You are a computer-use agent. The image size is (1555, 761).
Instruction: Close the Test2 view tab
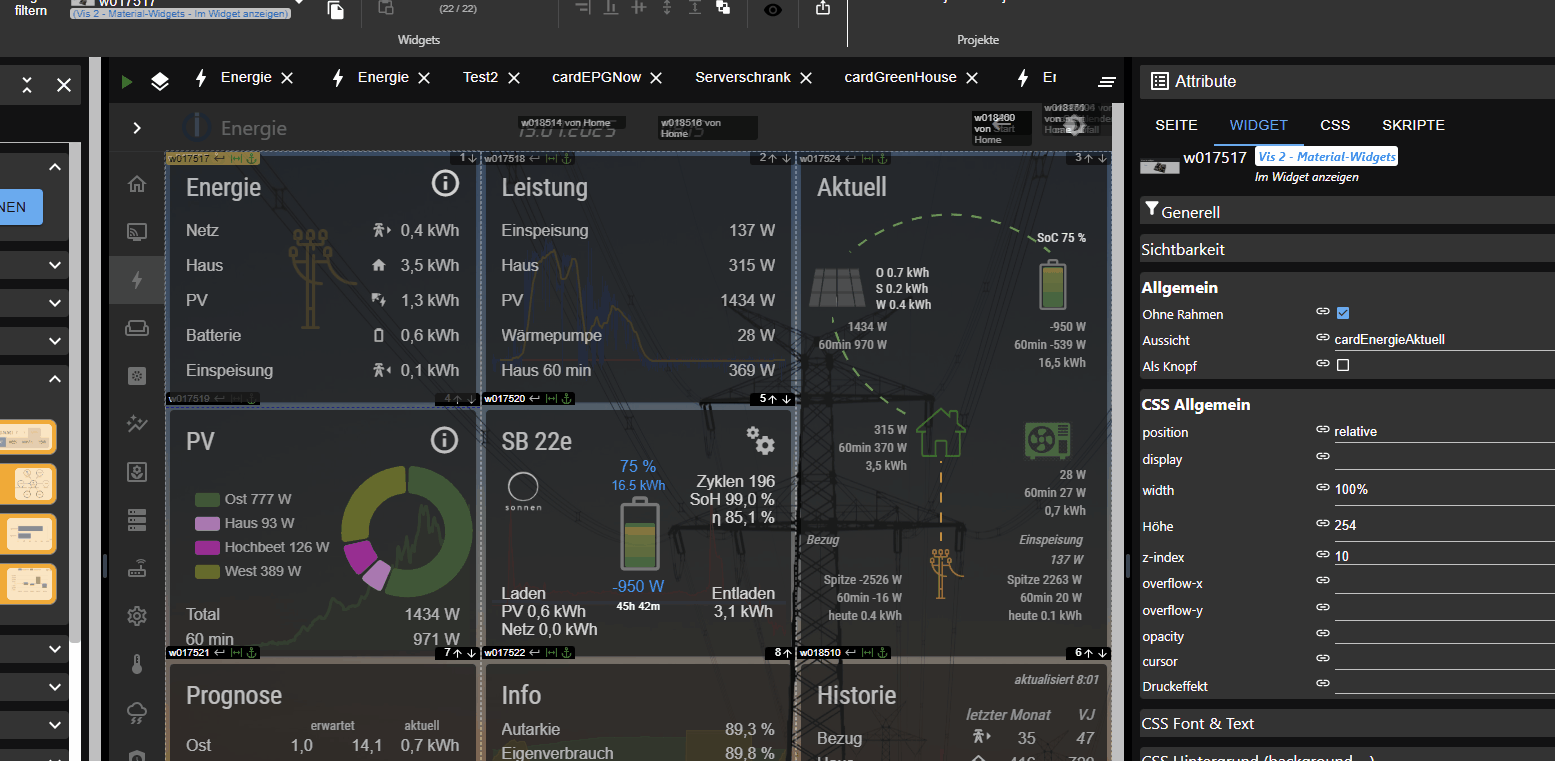tap(514, 78)
